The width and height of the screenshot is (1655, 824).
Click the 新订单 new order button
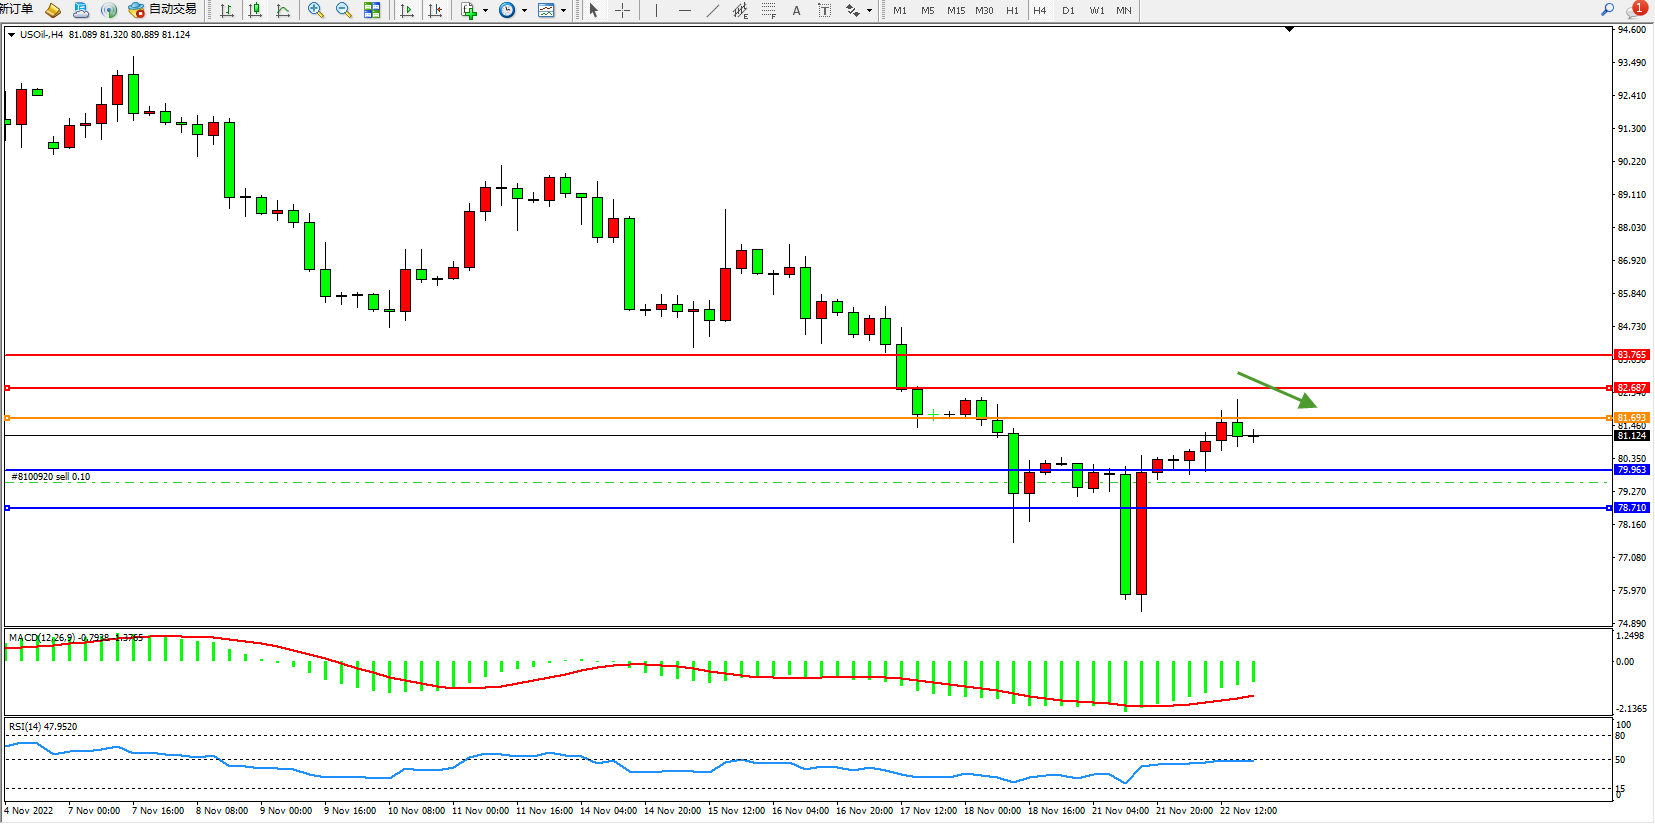pyautogui.click(x=17, y=9)
